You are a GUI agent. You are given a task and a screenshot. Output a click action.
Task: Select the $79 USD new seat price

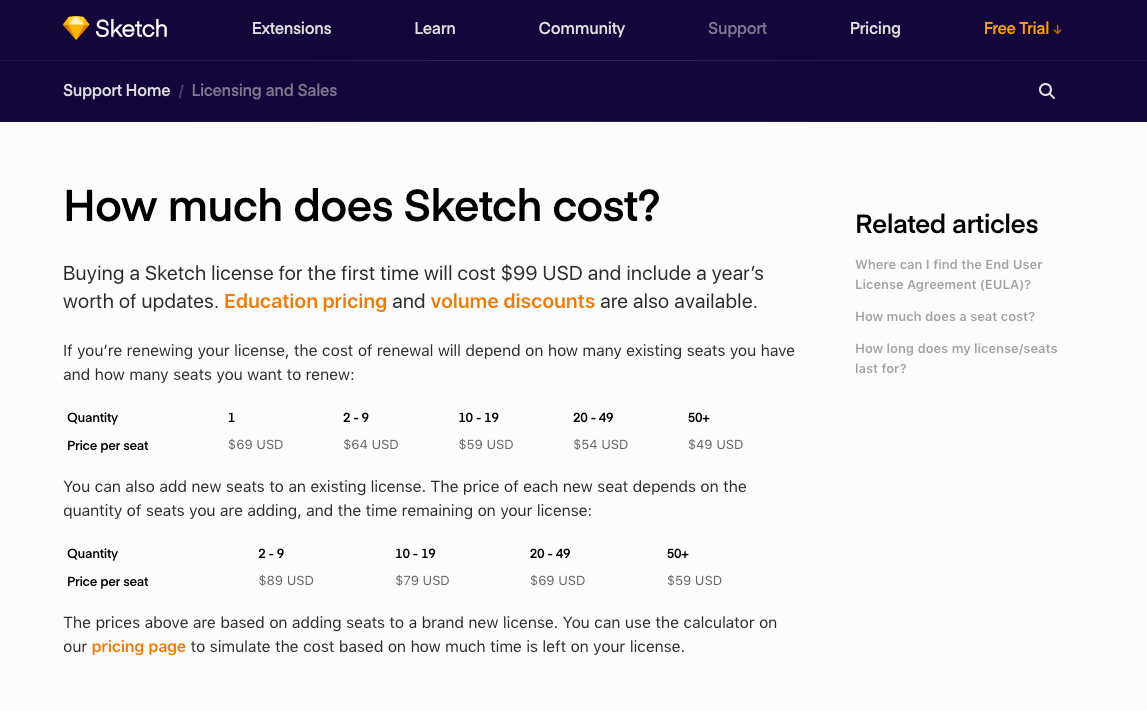pyautogui.click(x=422, y=581)
